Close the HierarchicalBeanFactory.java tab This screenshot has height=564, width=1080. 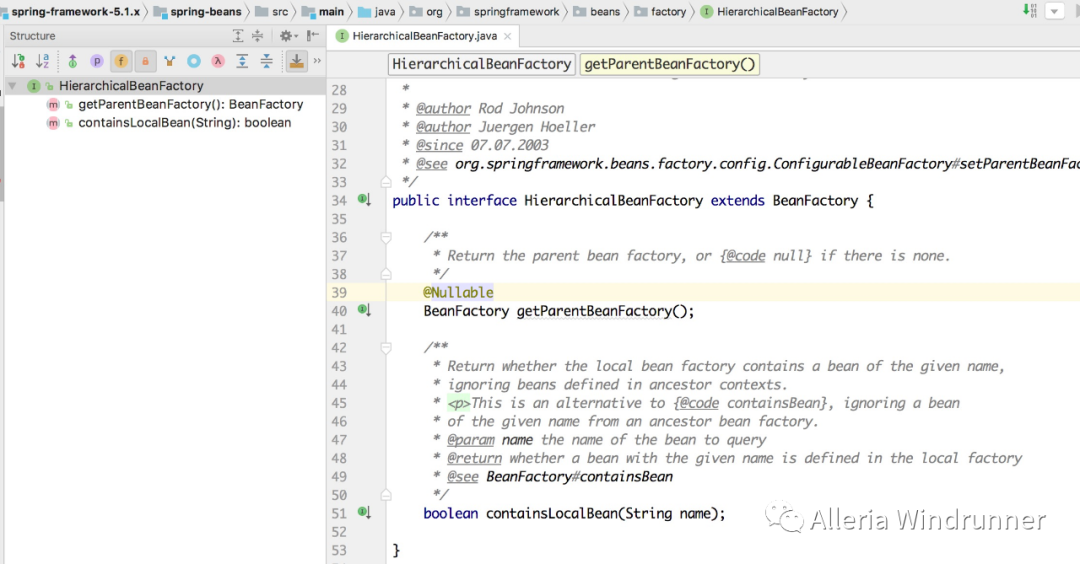coord(508,36)
